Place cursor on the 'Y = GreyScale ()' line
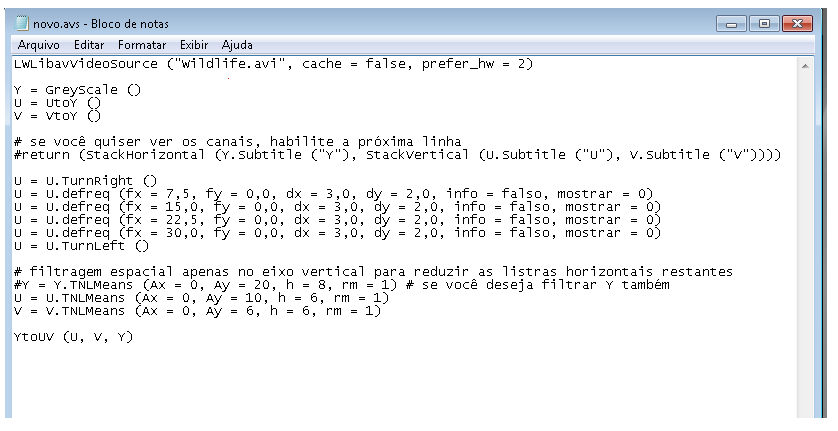 click(x=78, y=90)
